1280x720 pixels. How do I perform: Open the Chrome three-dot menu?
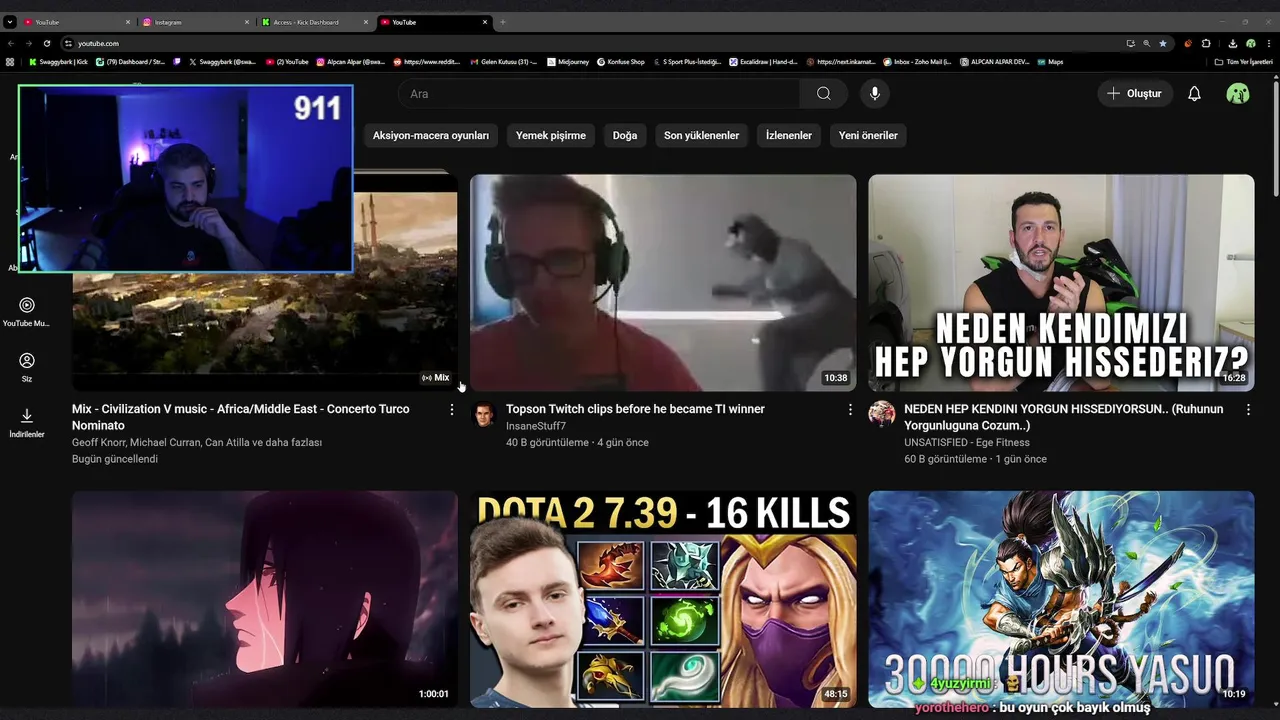coord(1268,43)
